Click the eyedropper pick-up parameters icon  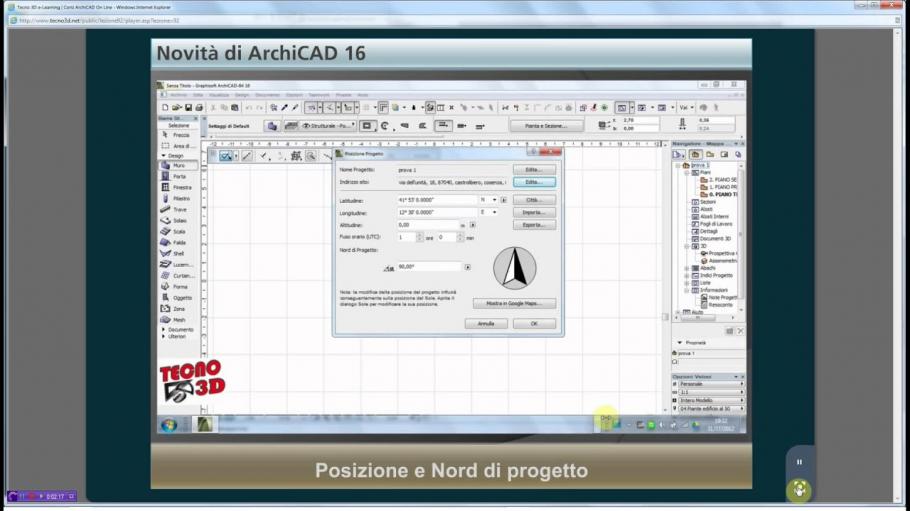284,107
